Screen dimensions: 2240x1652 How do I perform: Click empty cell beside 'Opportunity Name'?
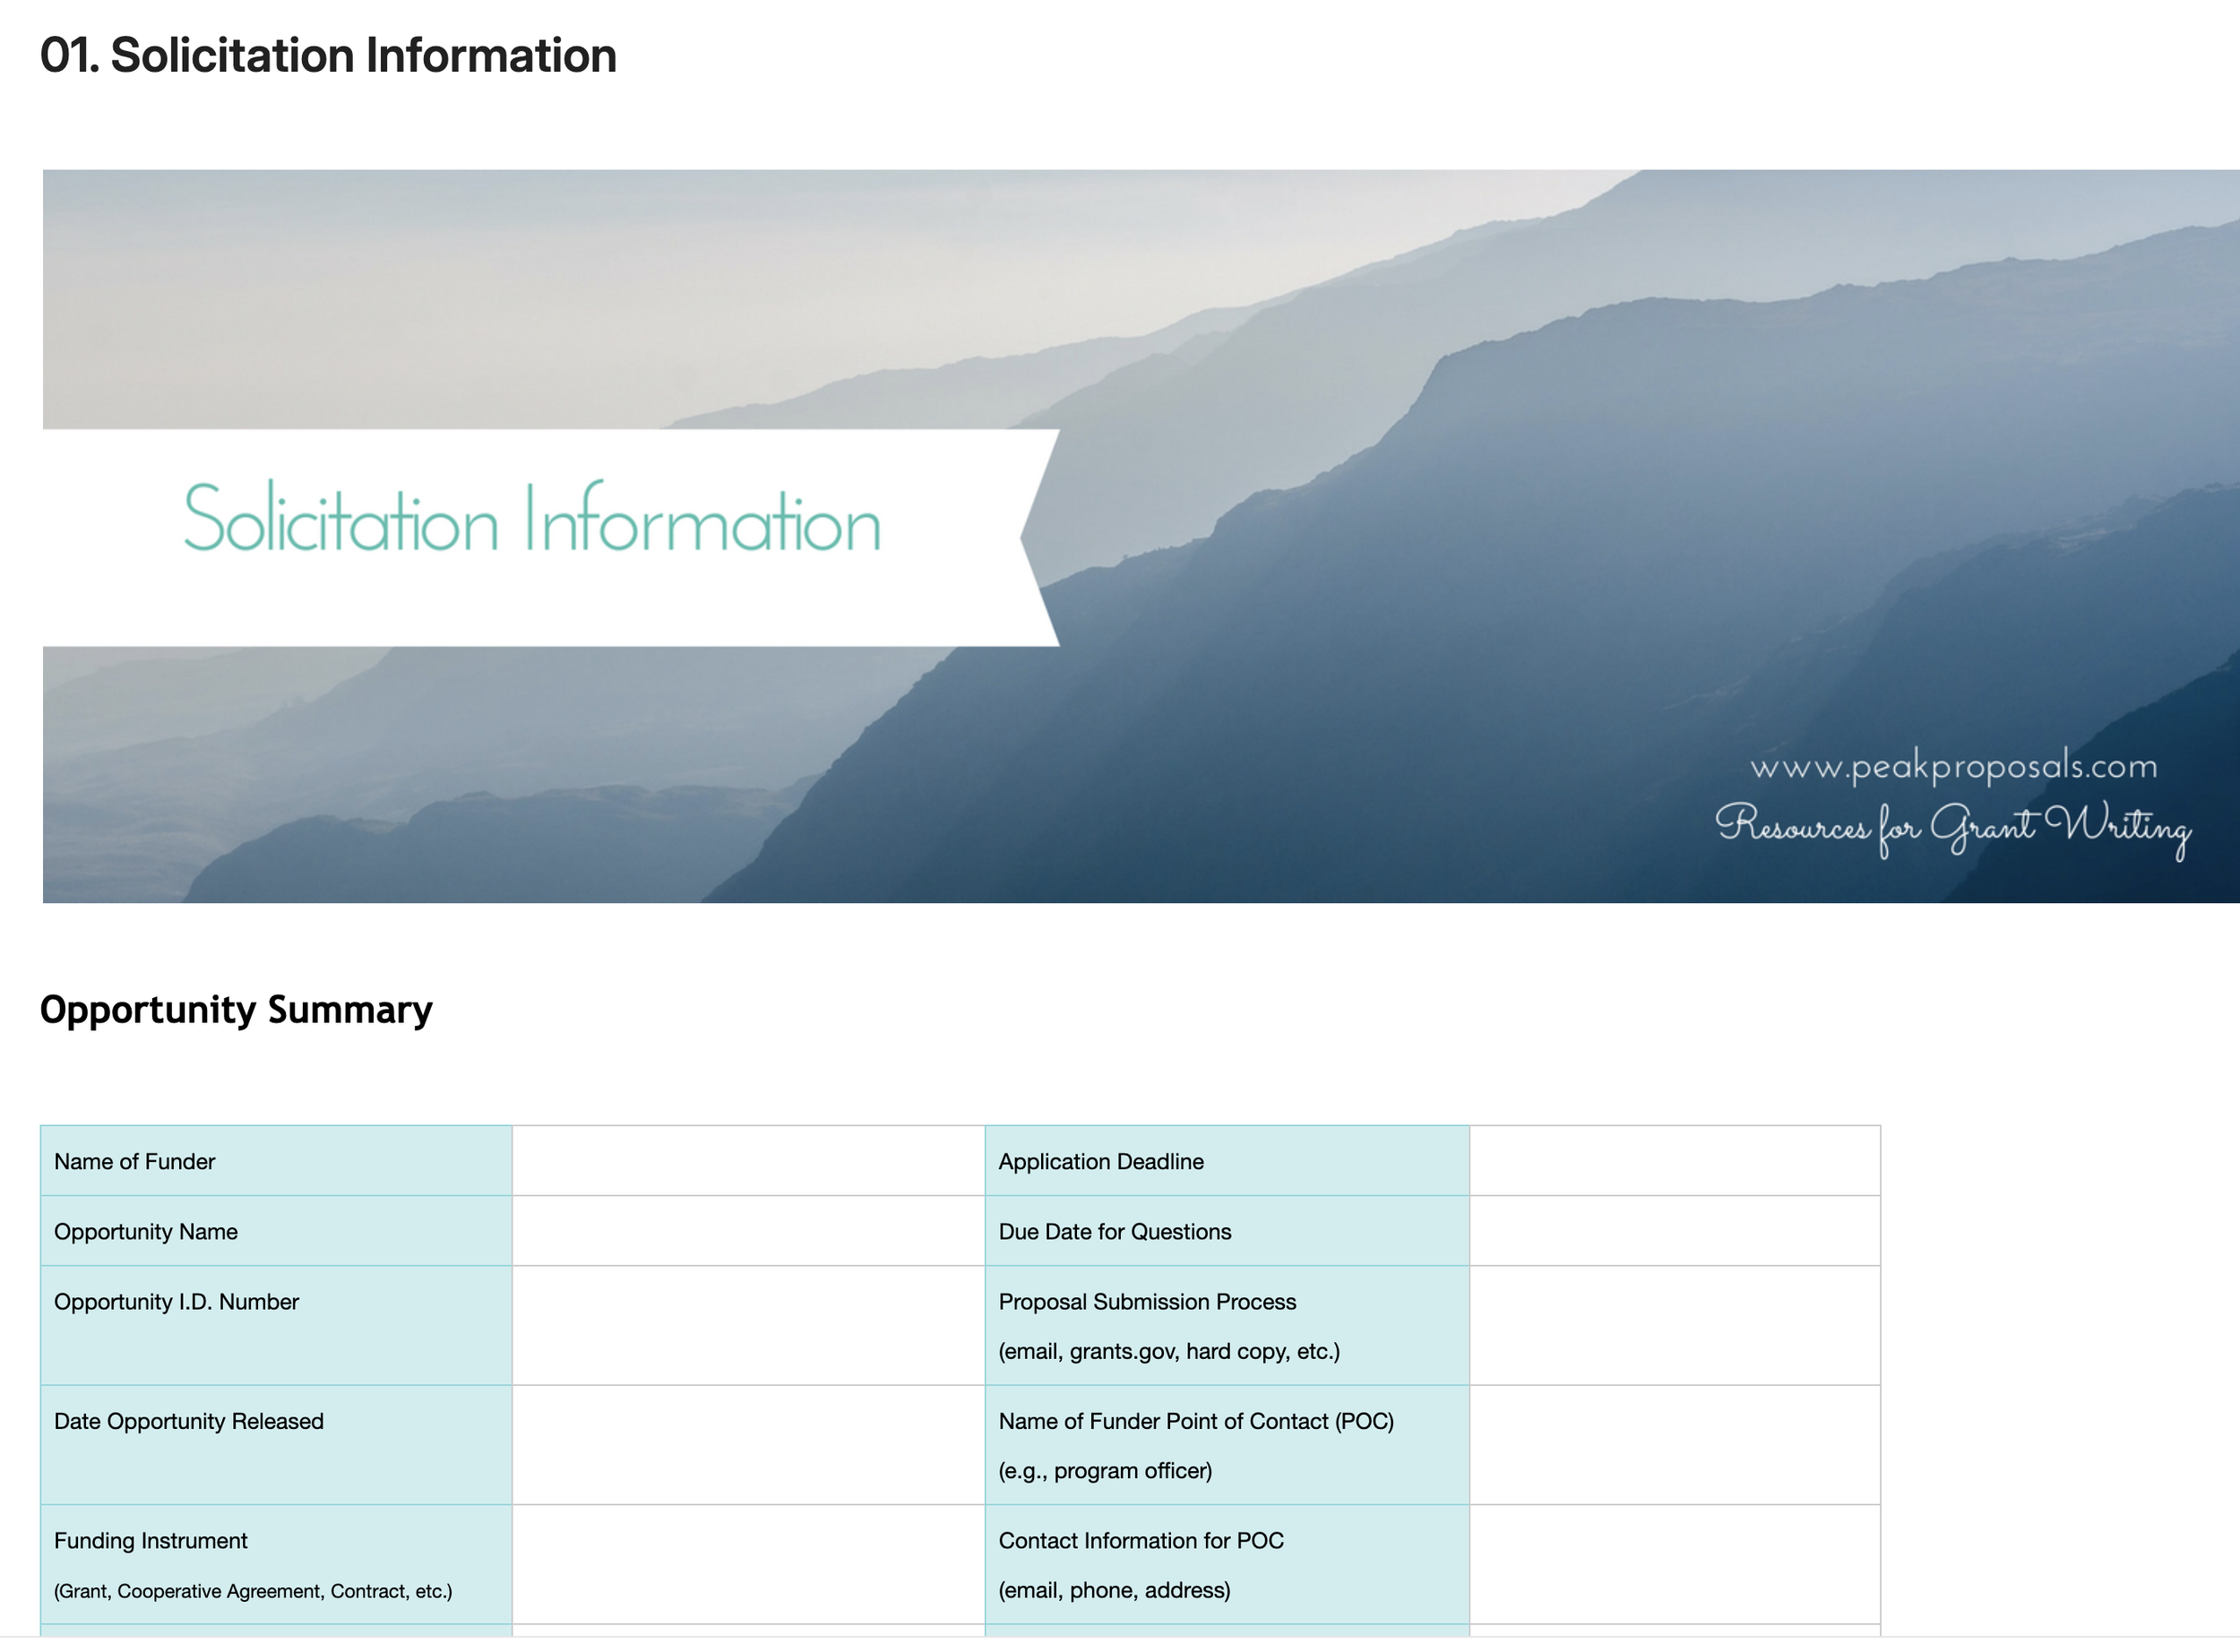[x=748, y=1231]
